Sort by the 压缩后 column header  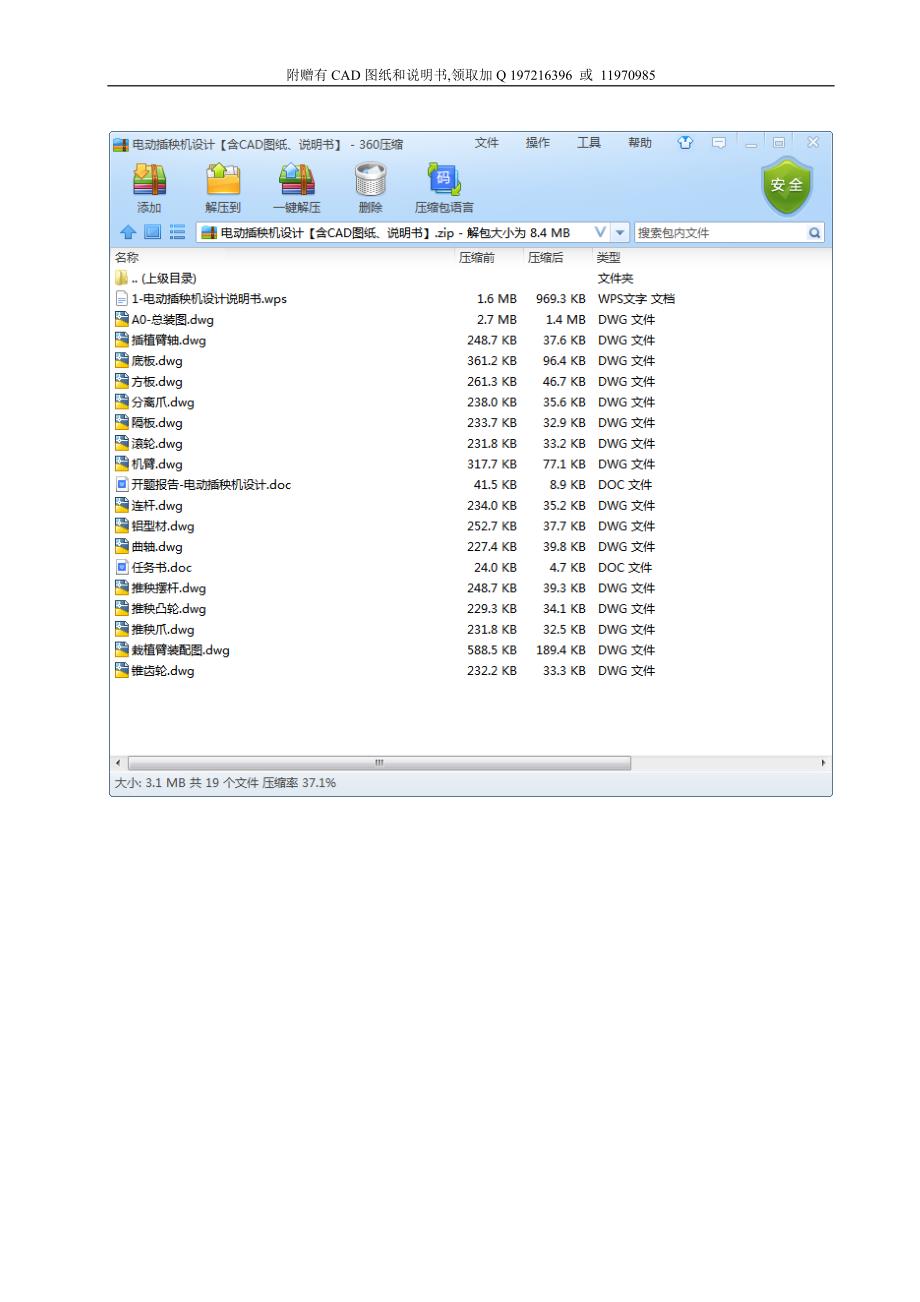(545, 257)
